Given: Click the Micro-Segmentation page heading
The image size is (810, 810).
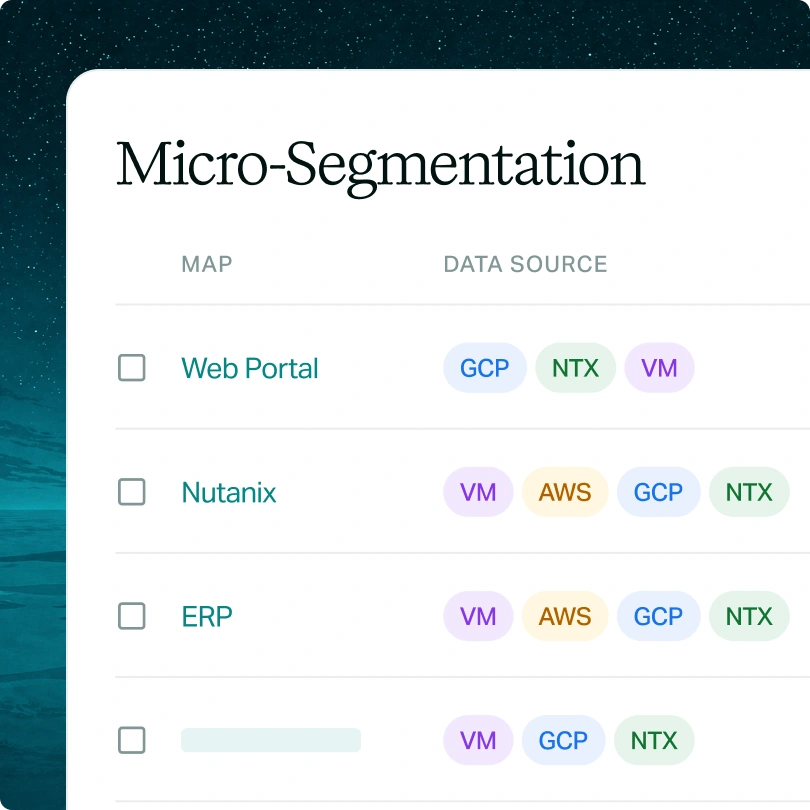Looking at the screenshot, I should [x=381, y=166].
